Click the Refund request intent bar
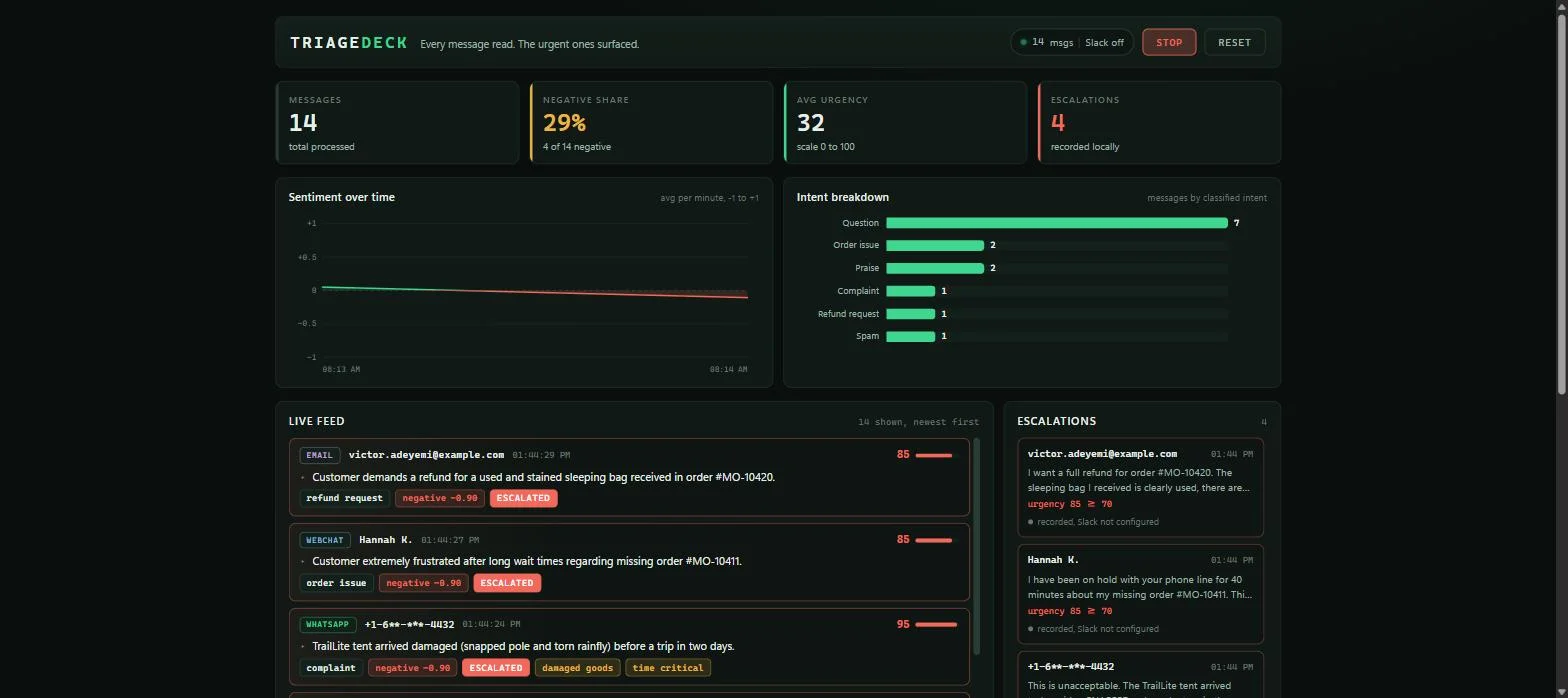This screenshot has height=698, width=1568. 910,314
